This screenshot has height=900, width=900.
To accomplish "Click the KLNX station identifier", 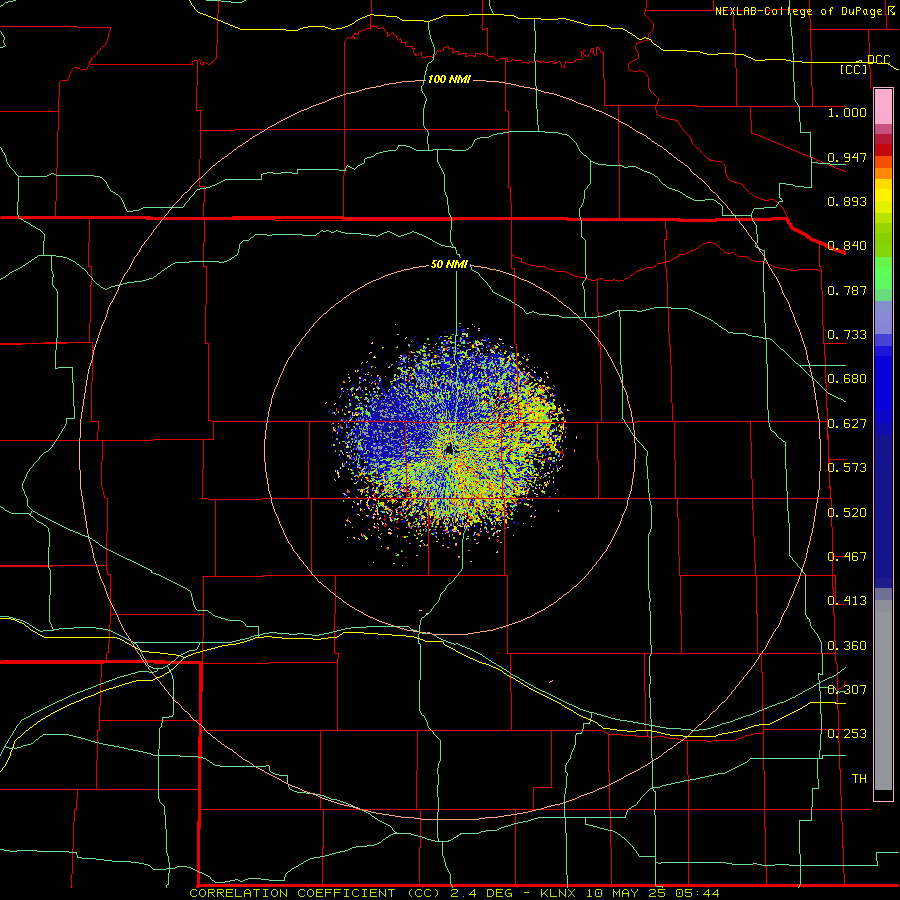I will 560,893.
